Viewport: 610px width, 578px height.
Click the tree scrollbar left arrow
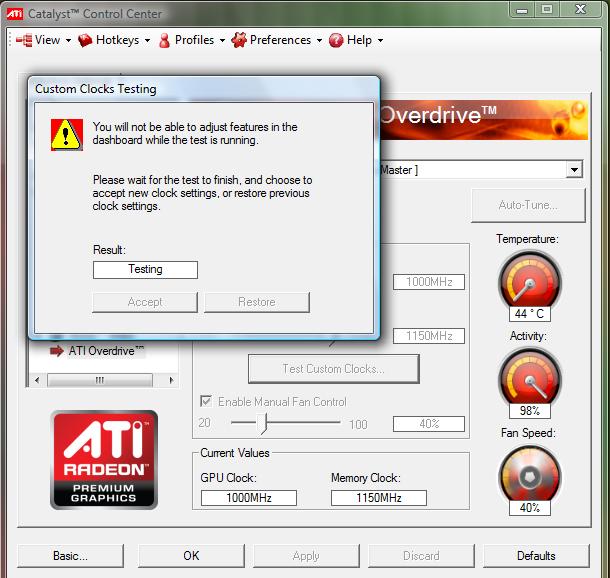pyautogui.click(x=37, y=380)
